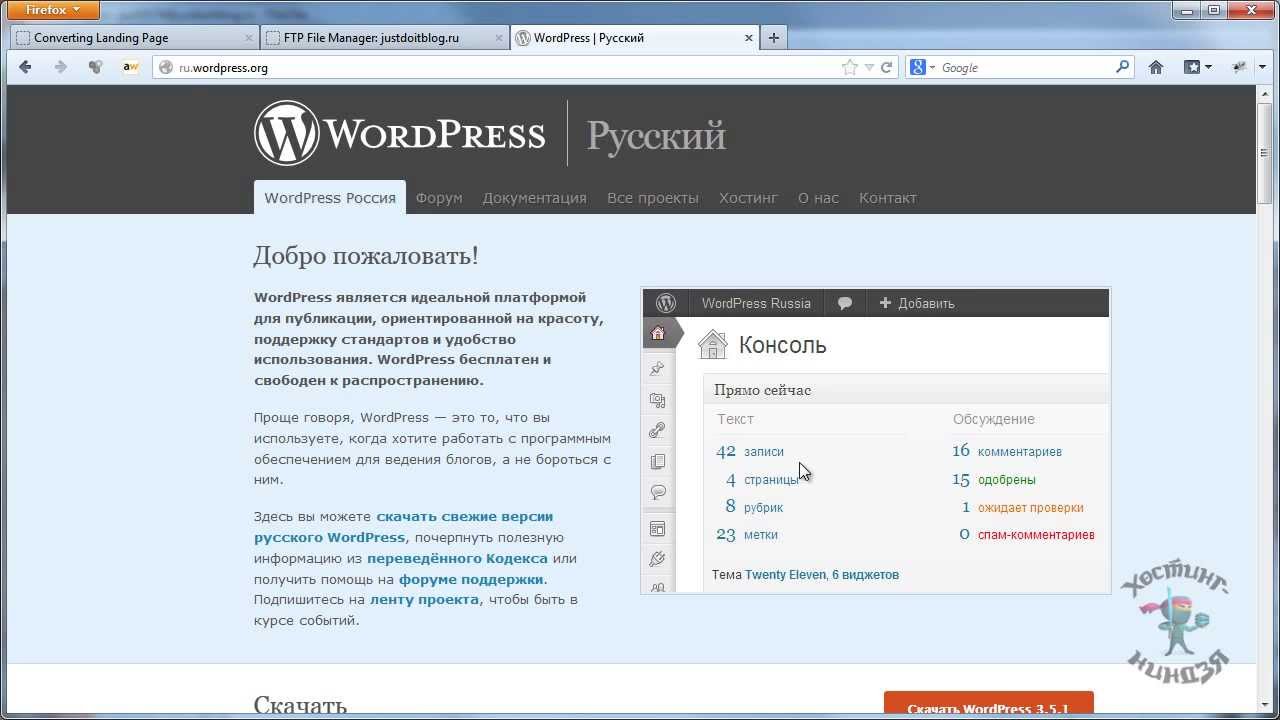
Task: Click the Appearance icon in console sidebar
Action: (658, 528)
